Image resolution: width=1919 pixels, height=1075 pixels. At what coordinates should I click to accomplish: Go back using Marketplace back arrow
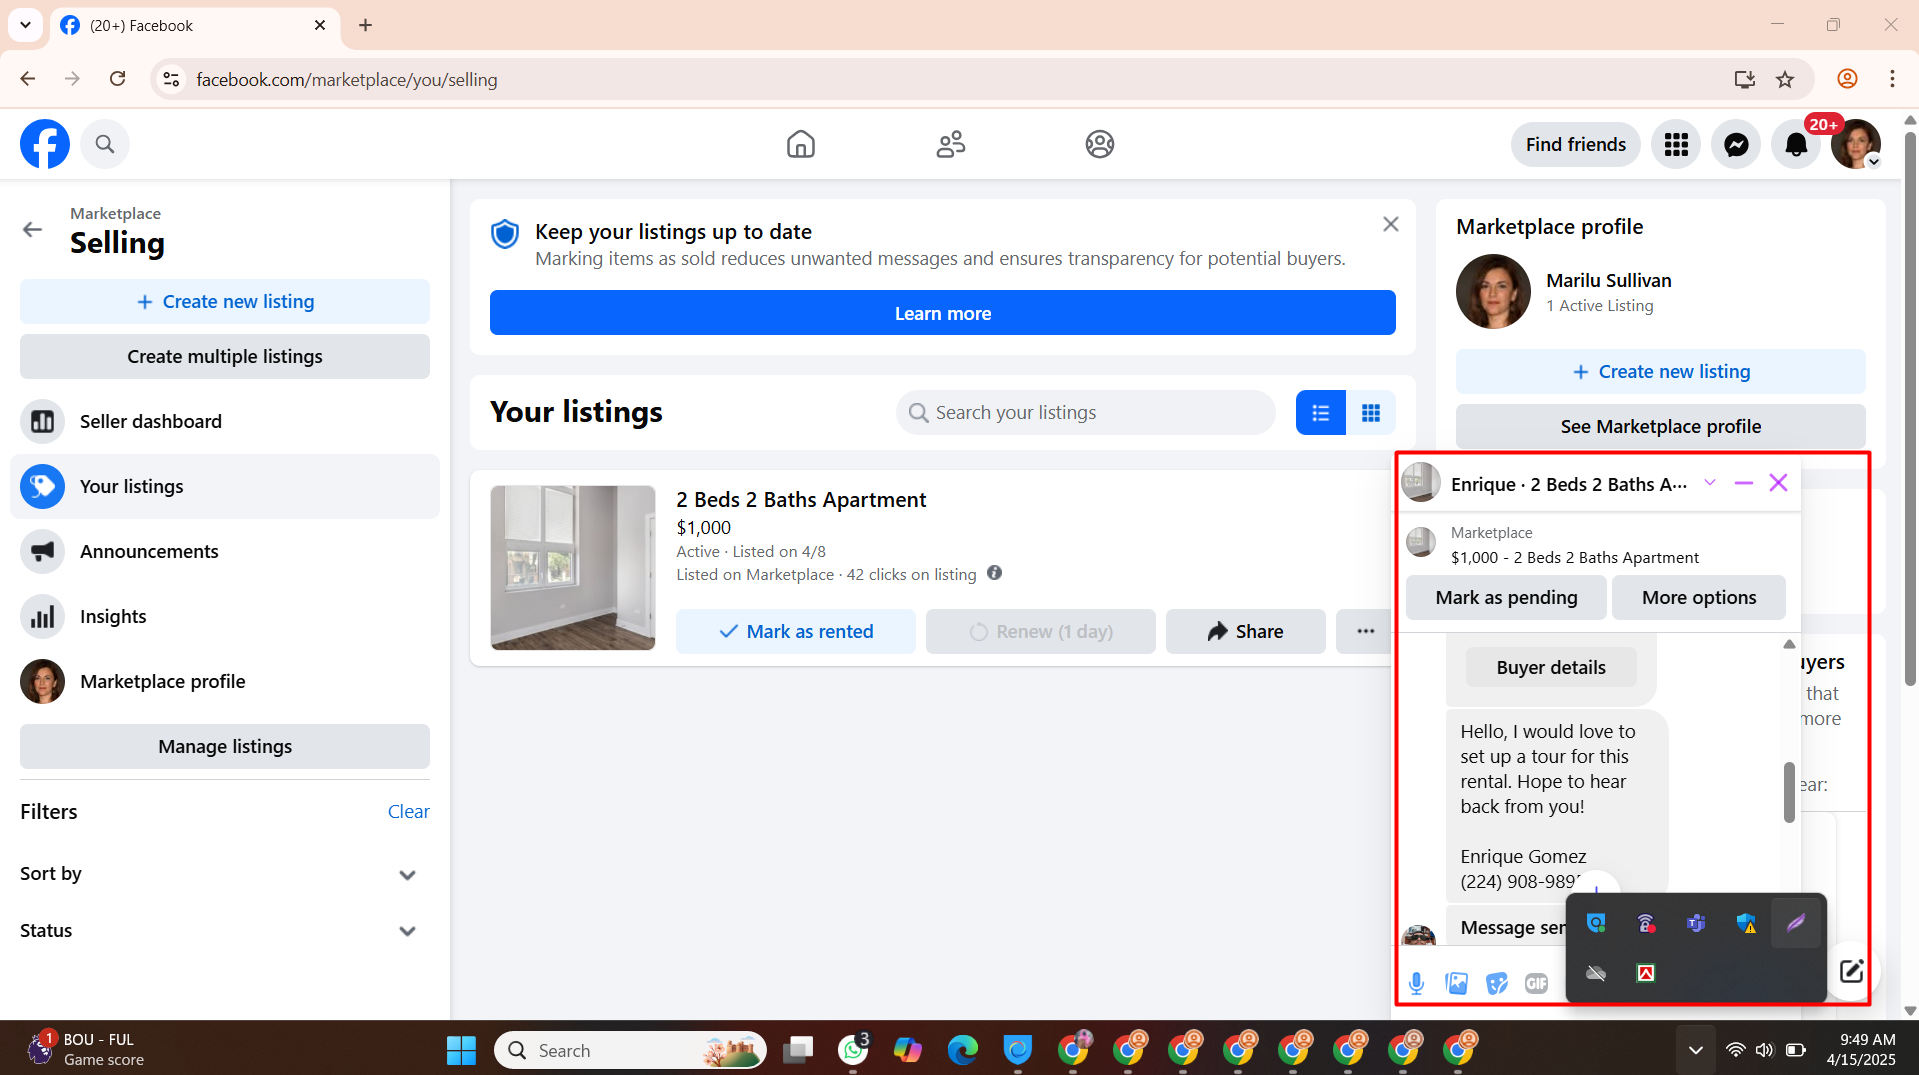click(32, 229)
